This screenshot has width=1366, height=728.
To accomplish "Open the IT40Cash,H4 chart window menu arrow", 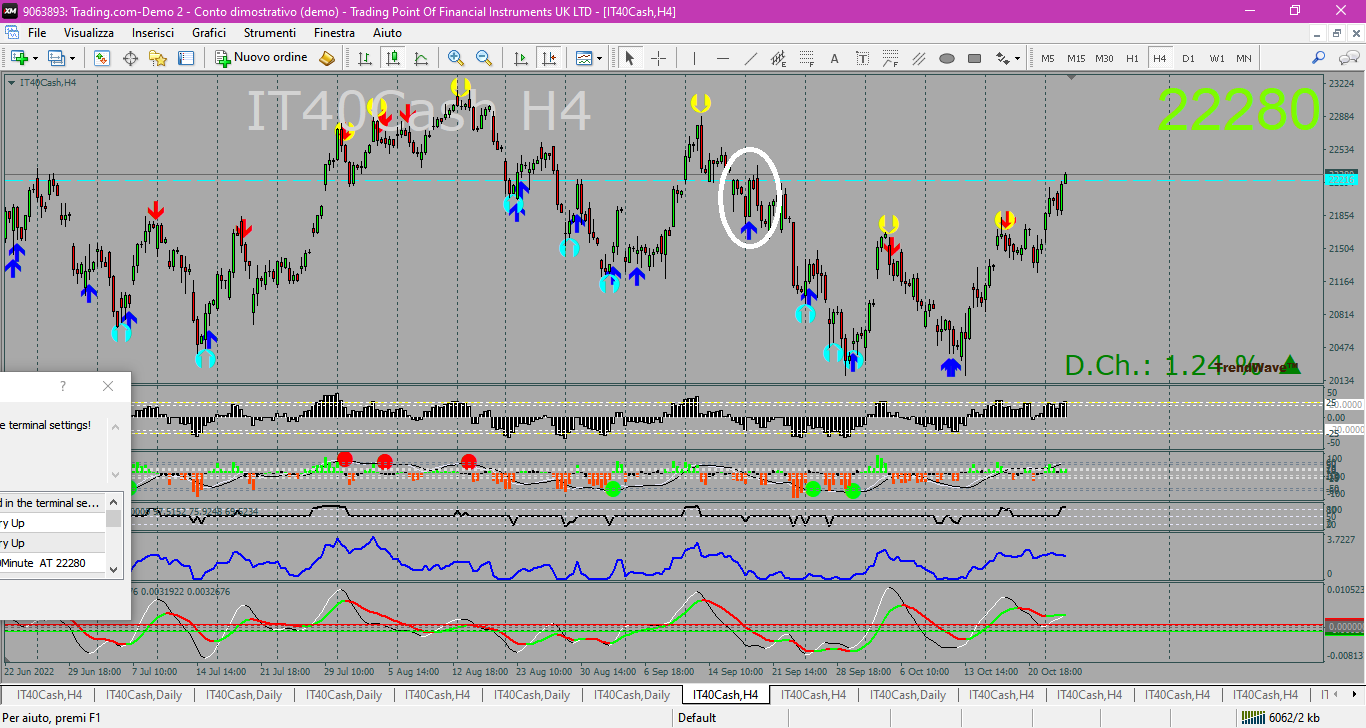I will click(x=11, y=82).
